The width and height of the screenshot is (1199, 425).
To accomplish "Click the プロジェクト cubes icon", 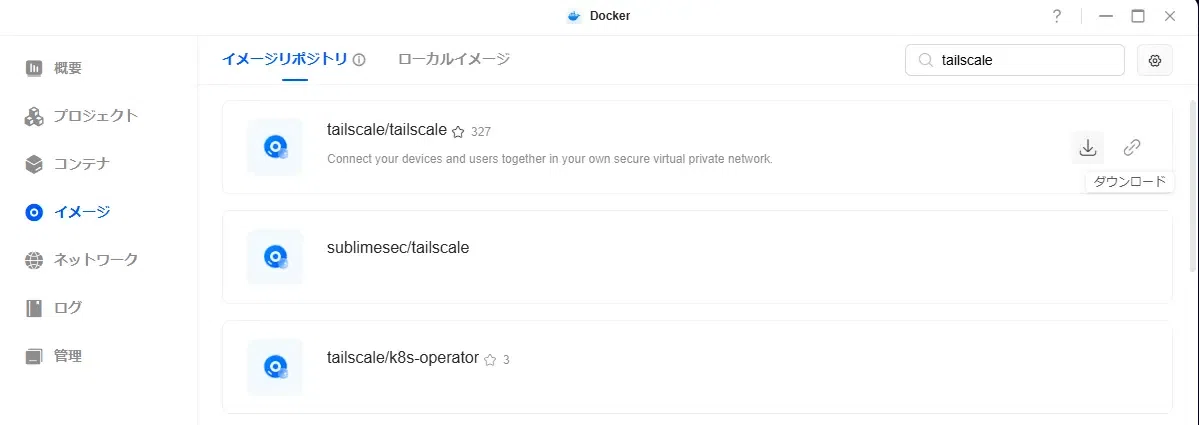I will pos(34,116).
